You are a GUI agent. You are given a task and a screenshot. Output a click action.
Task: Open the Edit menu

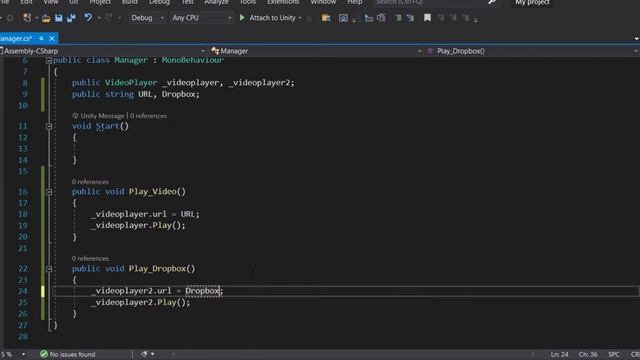pyautogui.click(x=27, y=2)
